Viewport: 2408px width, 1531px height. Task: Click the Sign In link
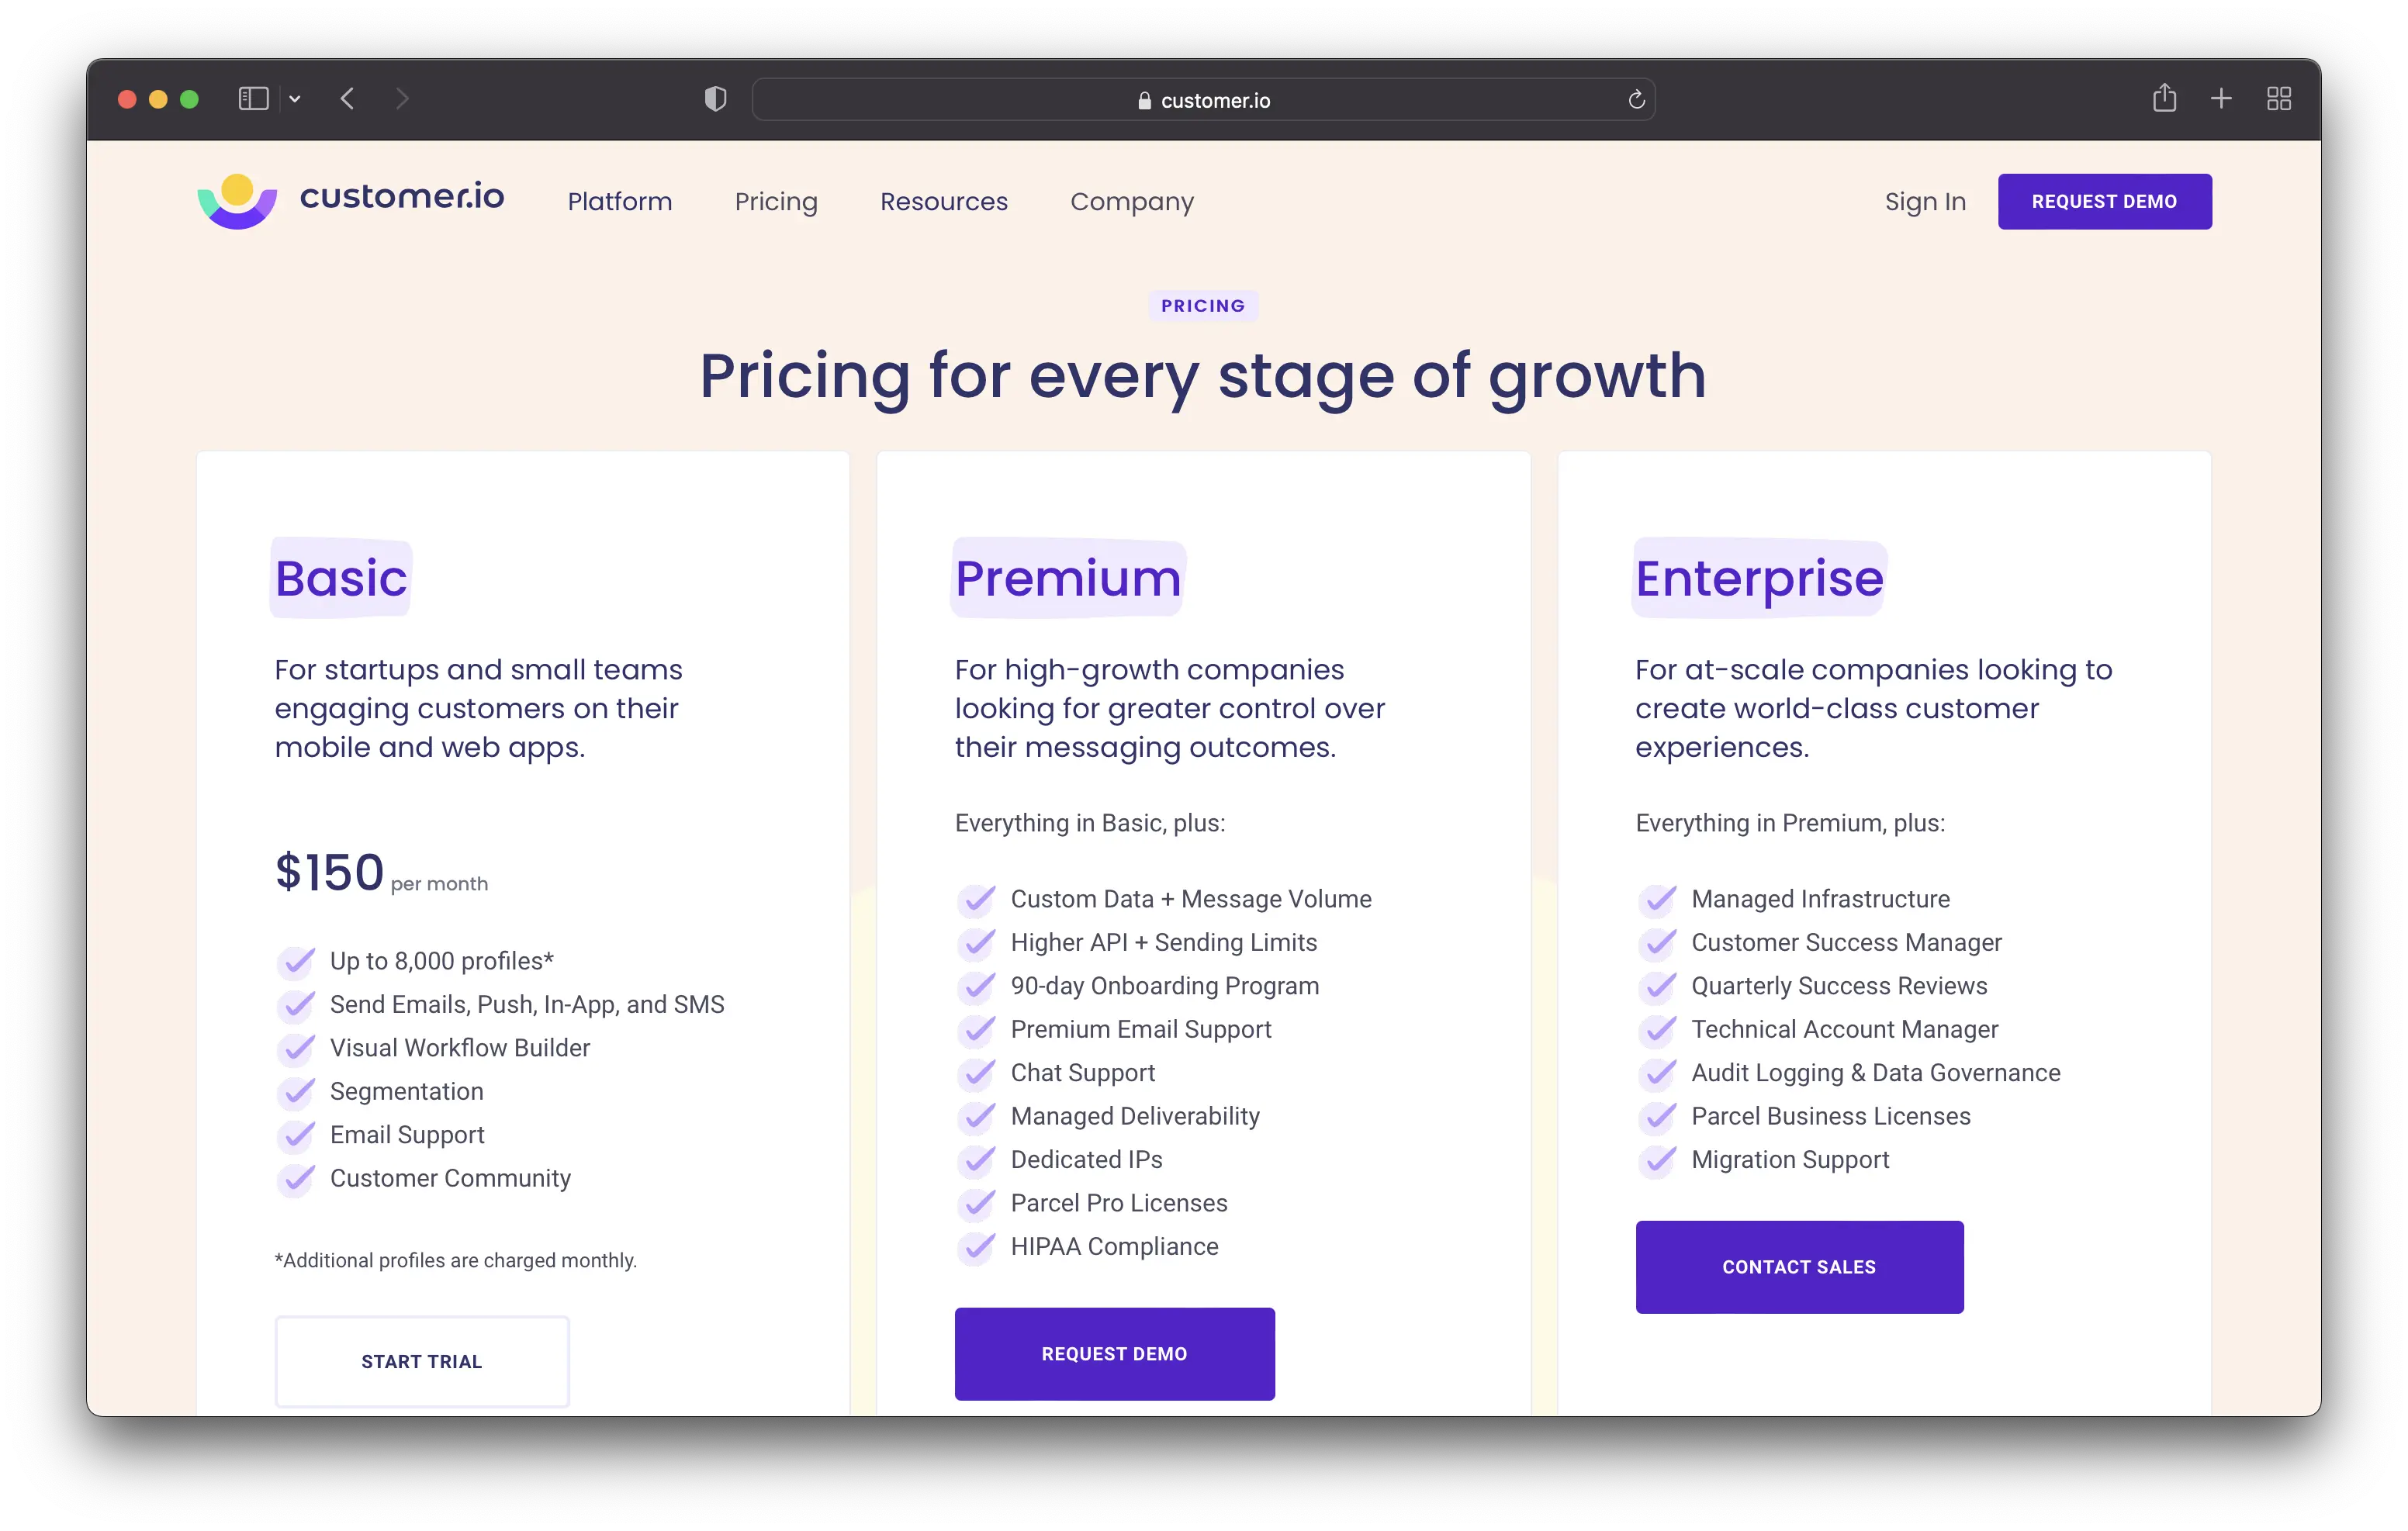tap(1925, 202)
